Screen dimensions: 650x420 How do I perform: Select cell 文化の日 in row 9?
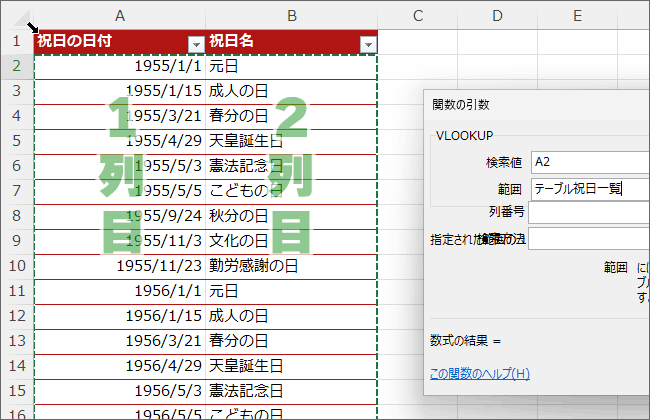(x=291, y=241)
